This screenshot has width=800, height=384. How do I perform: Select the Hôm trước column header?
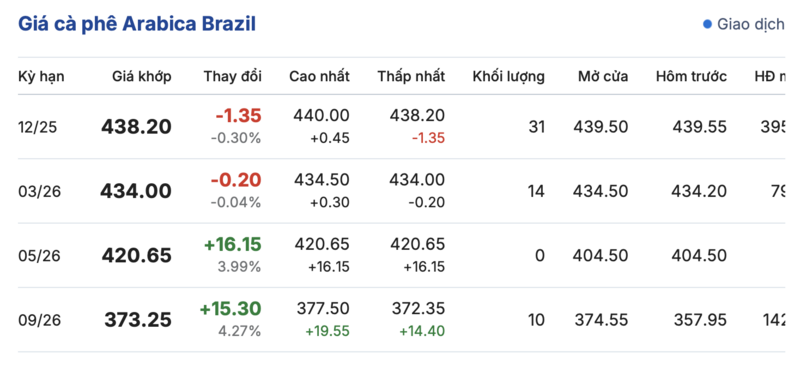[691, 76]
